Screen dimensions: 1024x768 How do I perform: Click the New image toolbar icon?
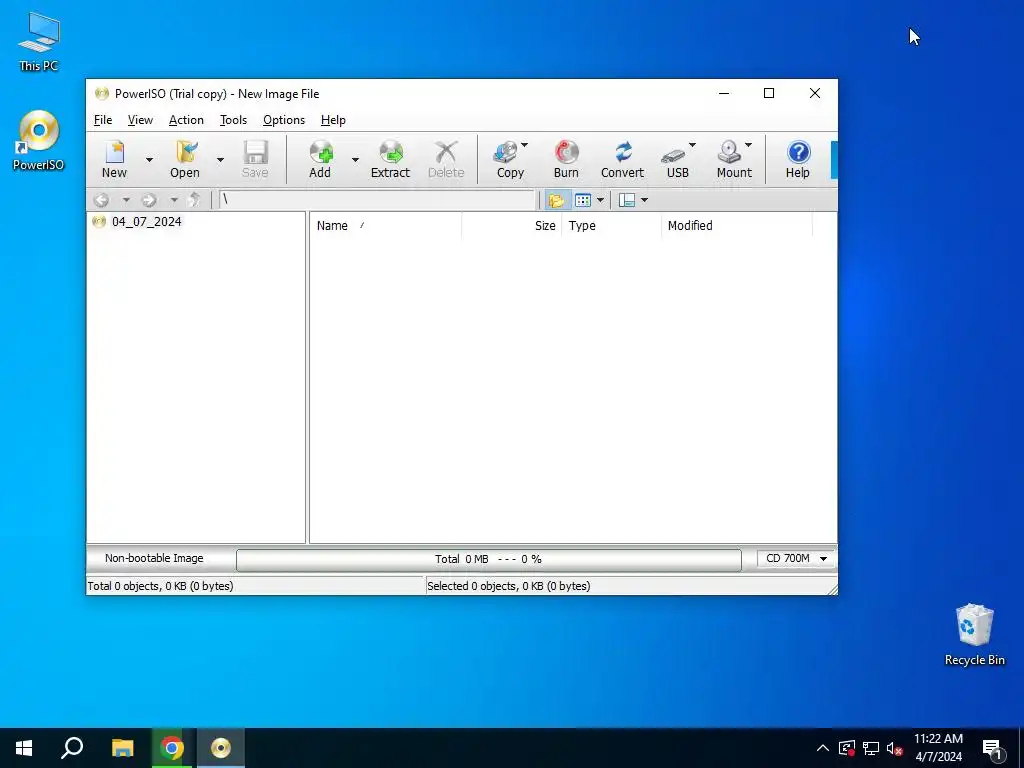(x=114, y=159)
